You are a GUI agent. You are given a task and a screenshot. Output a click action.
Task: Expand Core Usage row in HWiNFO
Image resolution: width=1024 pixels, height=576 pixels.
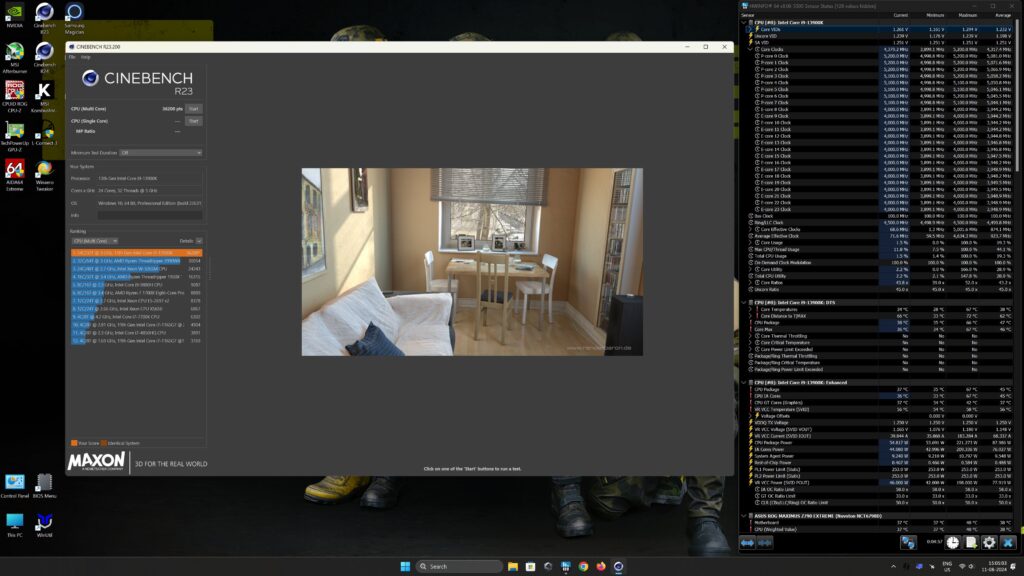click(750, 242)
